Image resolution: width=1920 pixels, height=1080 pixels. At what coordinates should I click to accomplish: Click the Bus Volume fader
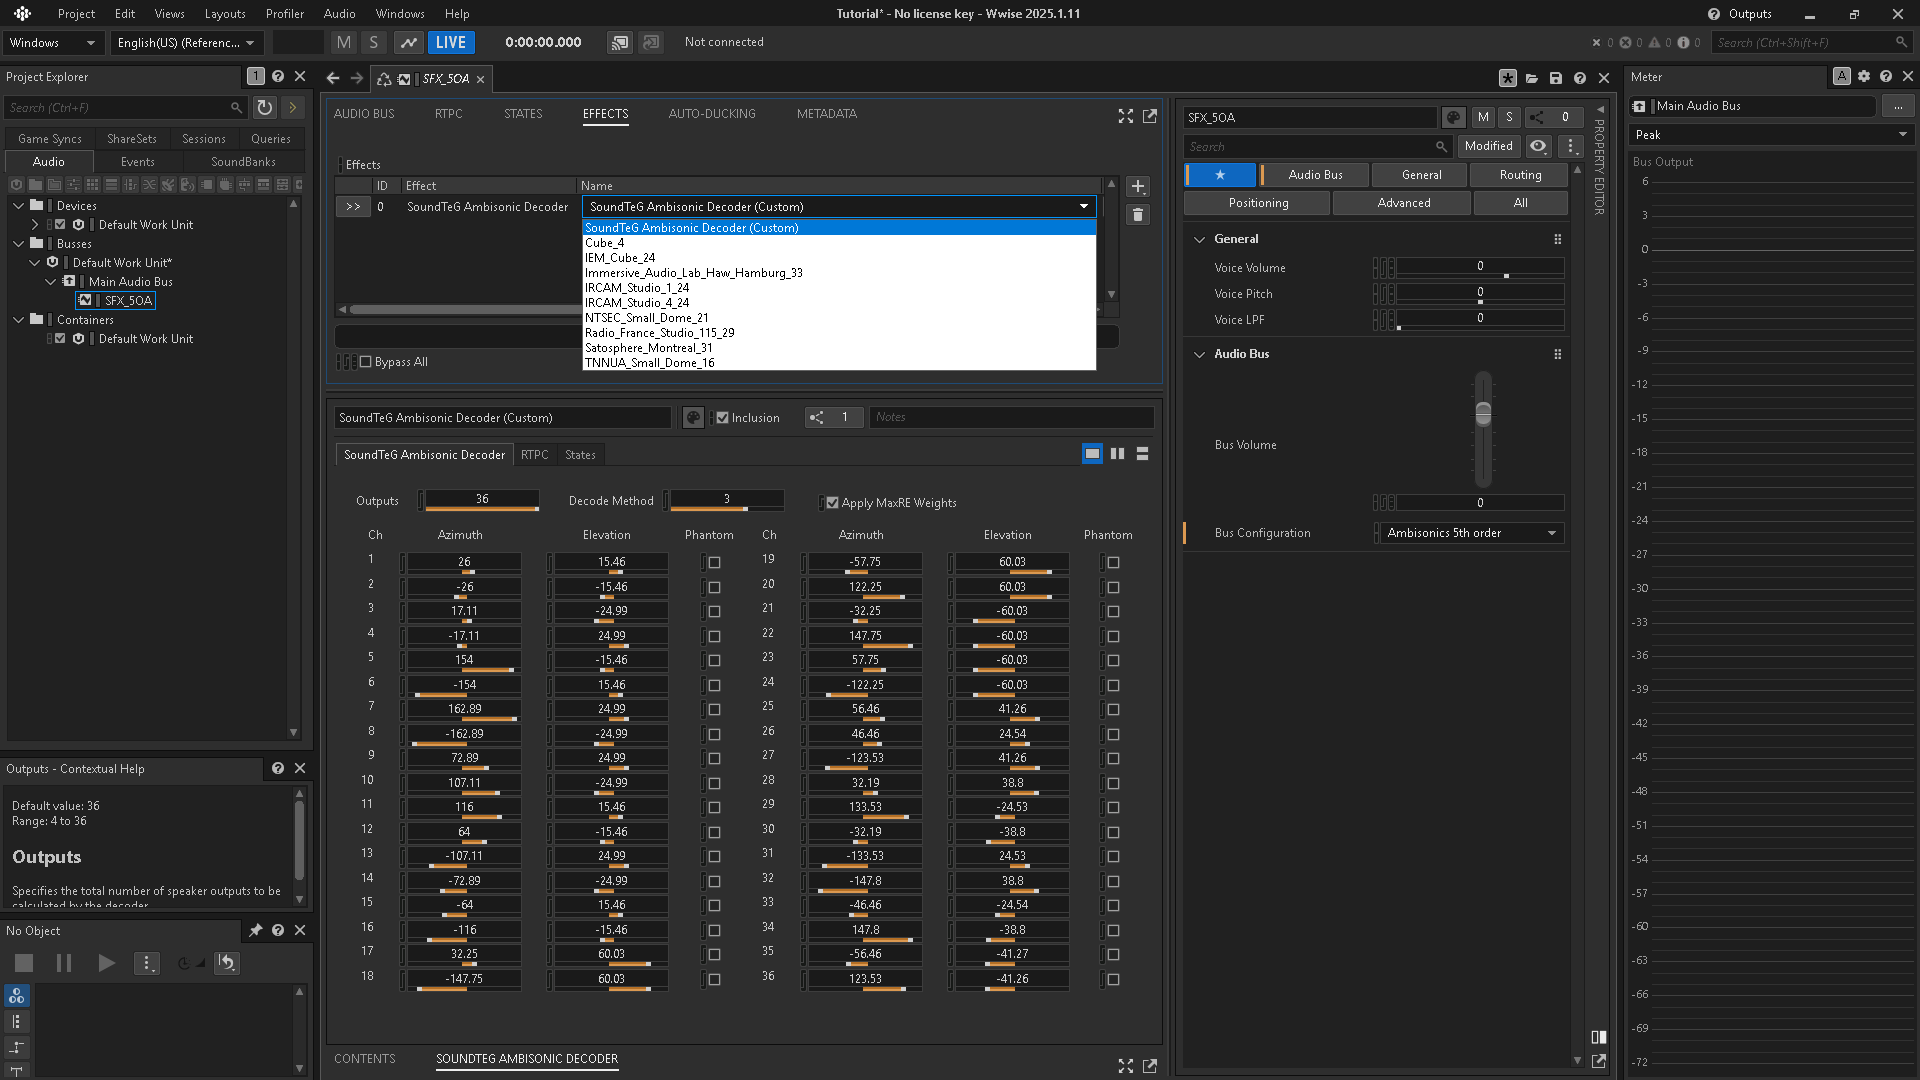1483,413
